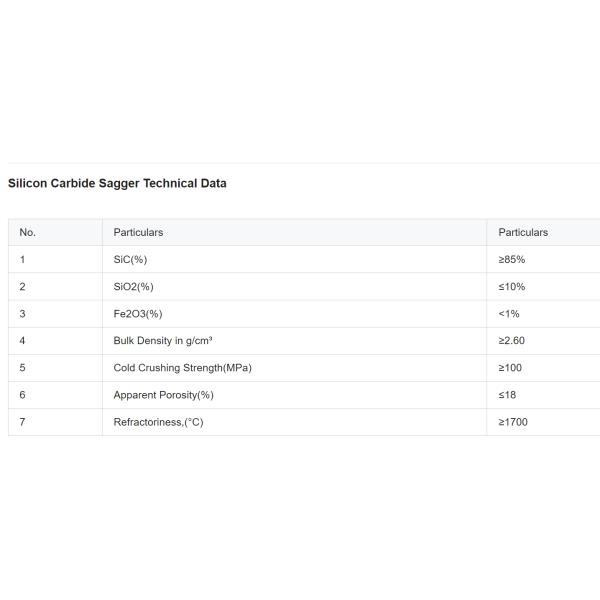Click row number 4 cell

[x=22, y=340]
